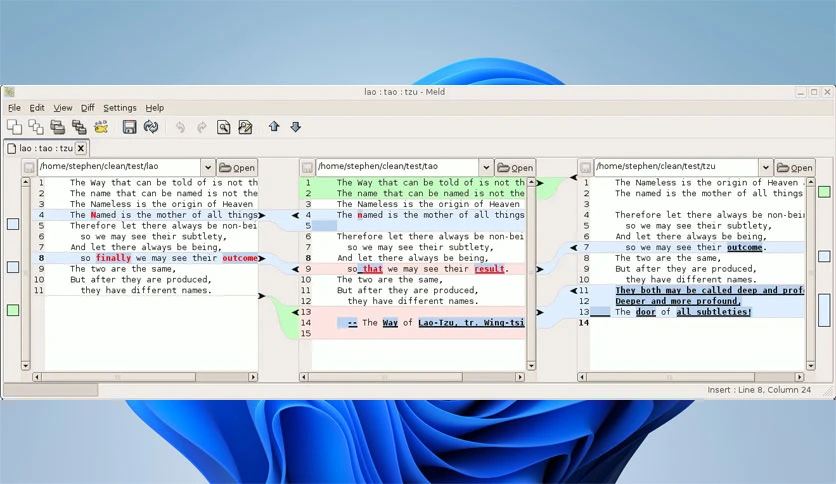Click Open button for the lao file
836x484 pixels.
(x=237, y=167)
